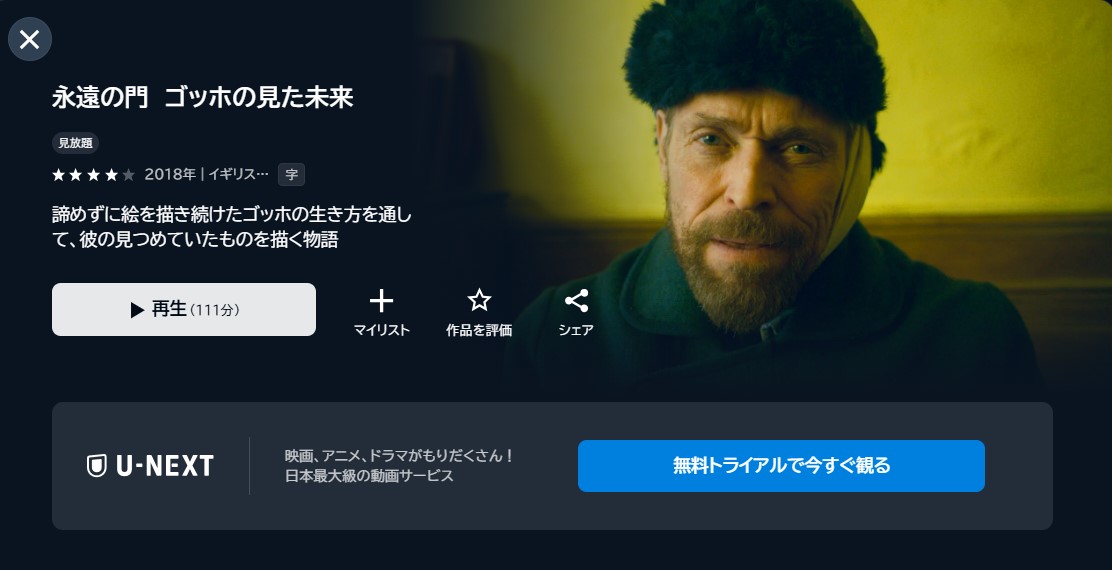Start the free trial with 無料トライアルで今すぐ観る
The height and width of the screenshot is (570, 1112).
tap(781, 466)
